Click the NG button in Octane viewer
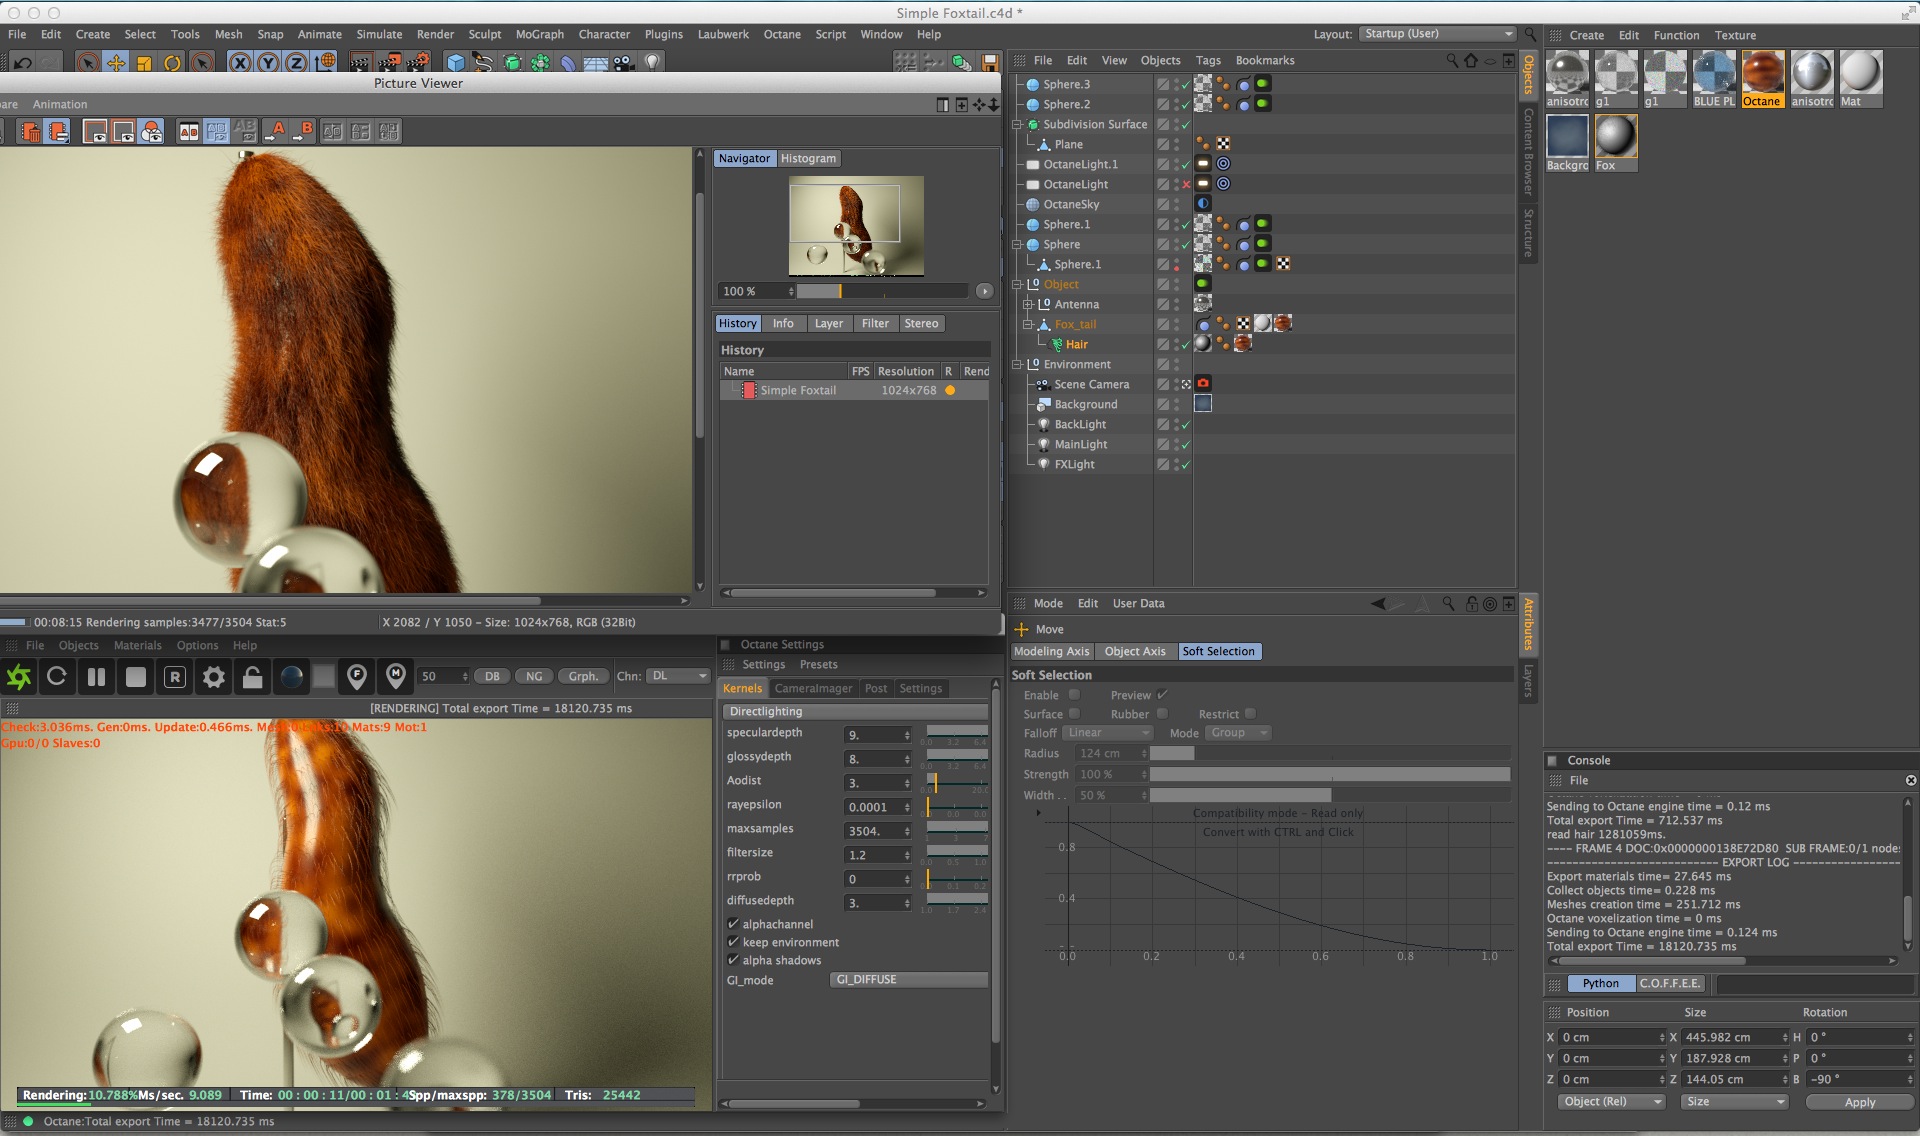Viewport: 1920px width, 1136px height. (534, 677)
